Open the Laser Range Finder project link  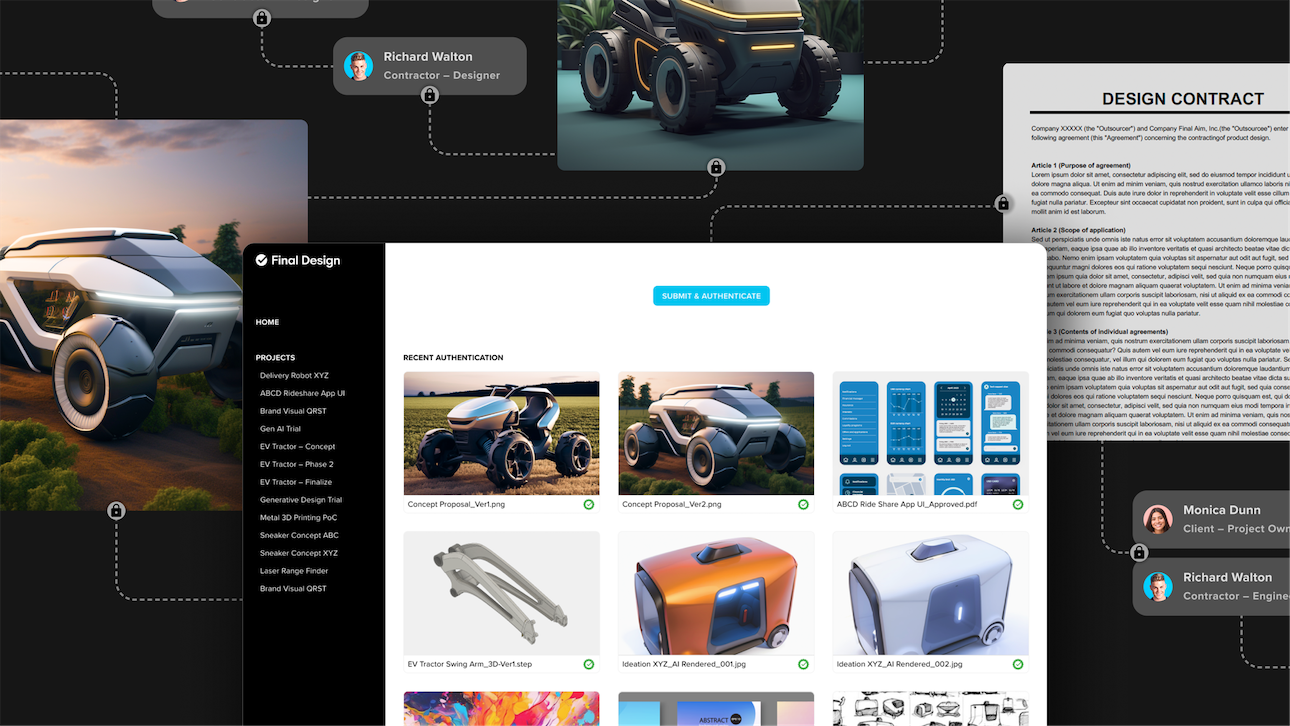[294, 571]
